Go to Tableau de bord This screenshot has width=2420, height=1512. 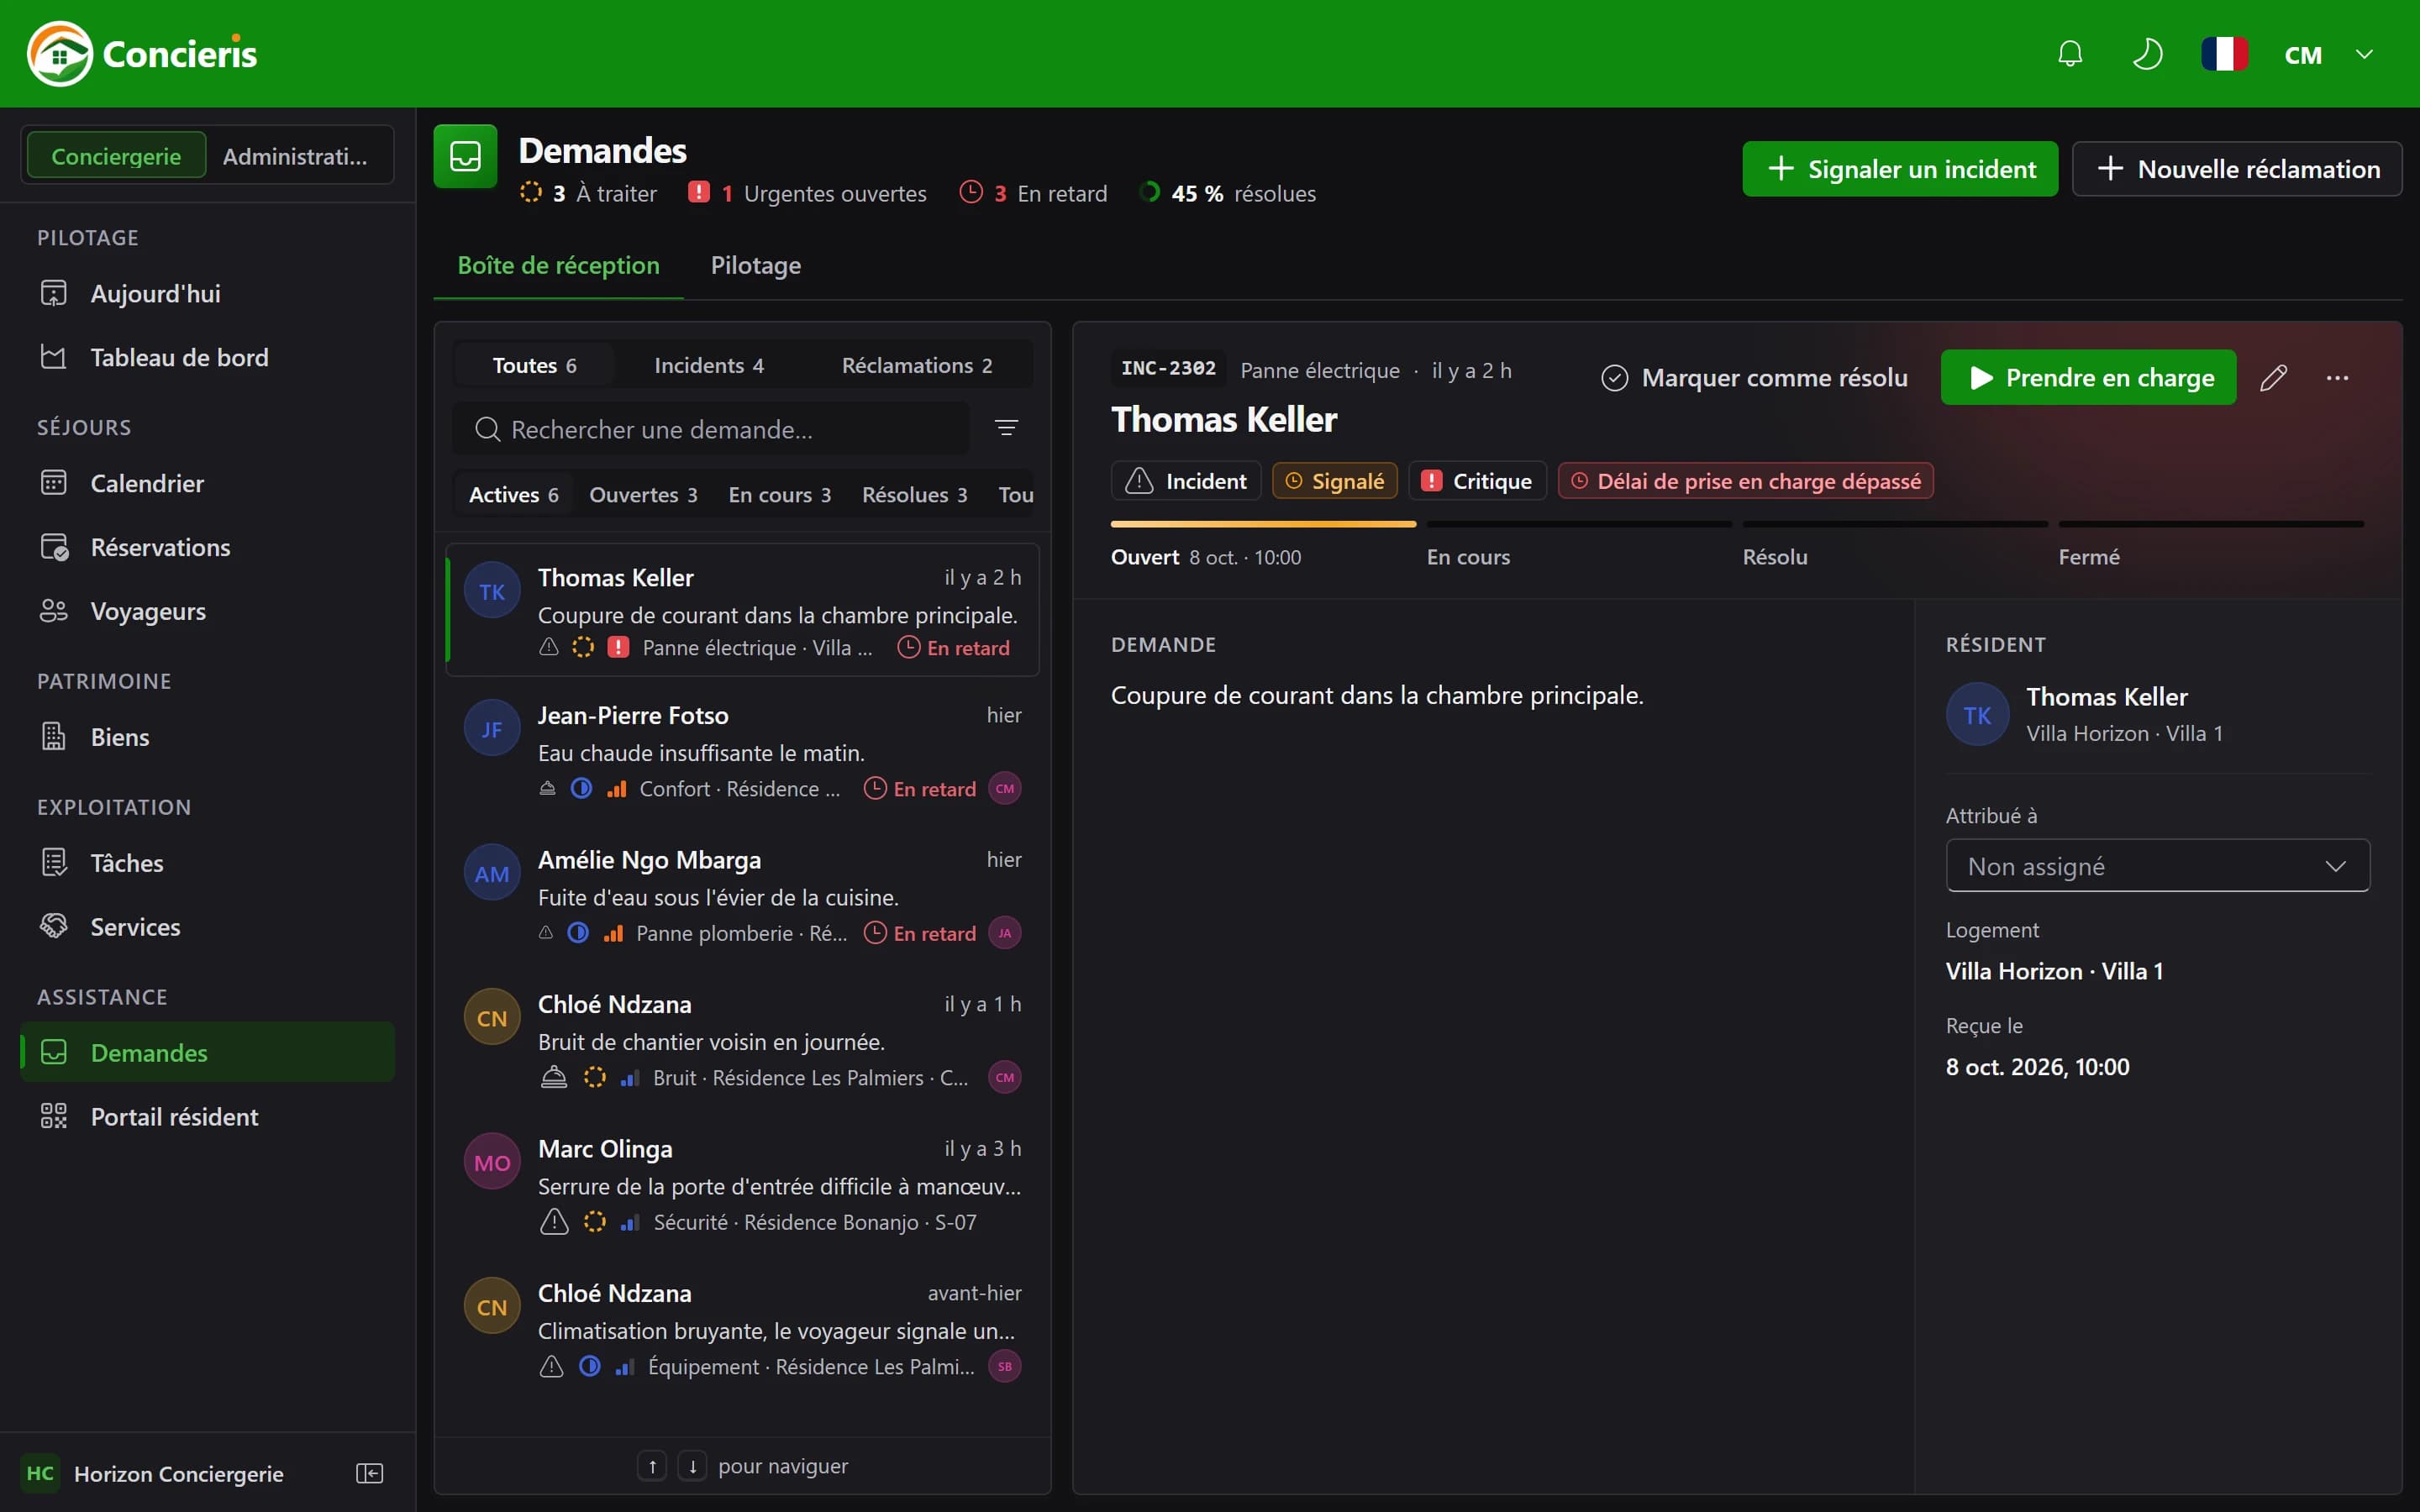click(x=207, y=357)
